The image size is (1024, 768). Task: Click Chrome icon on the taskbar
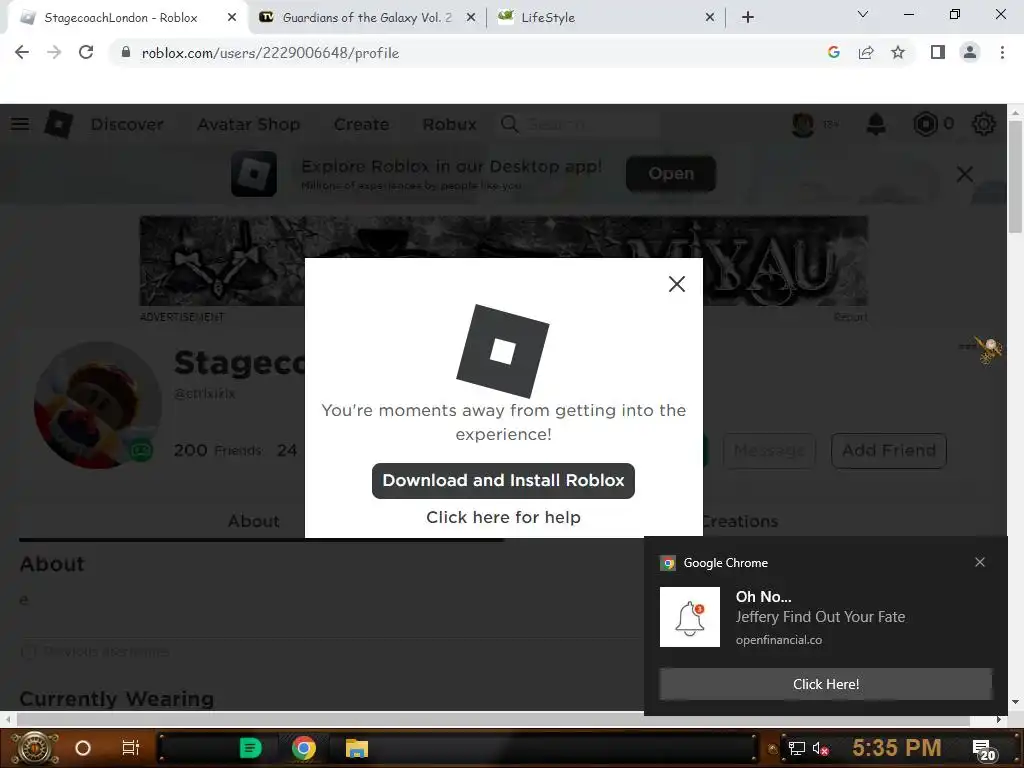(304, 748)
